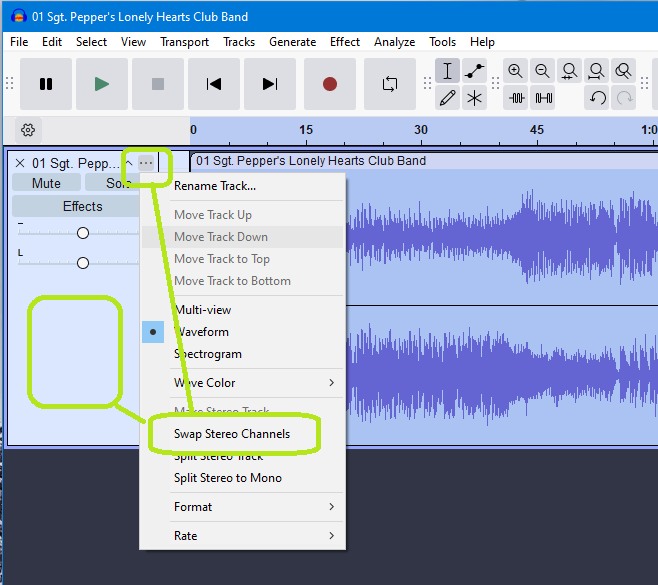Screen dimensions: 658x585
Task: Click Fit Selection to Width icon
Action: pos(569,71)
